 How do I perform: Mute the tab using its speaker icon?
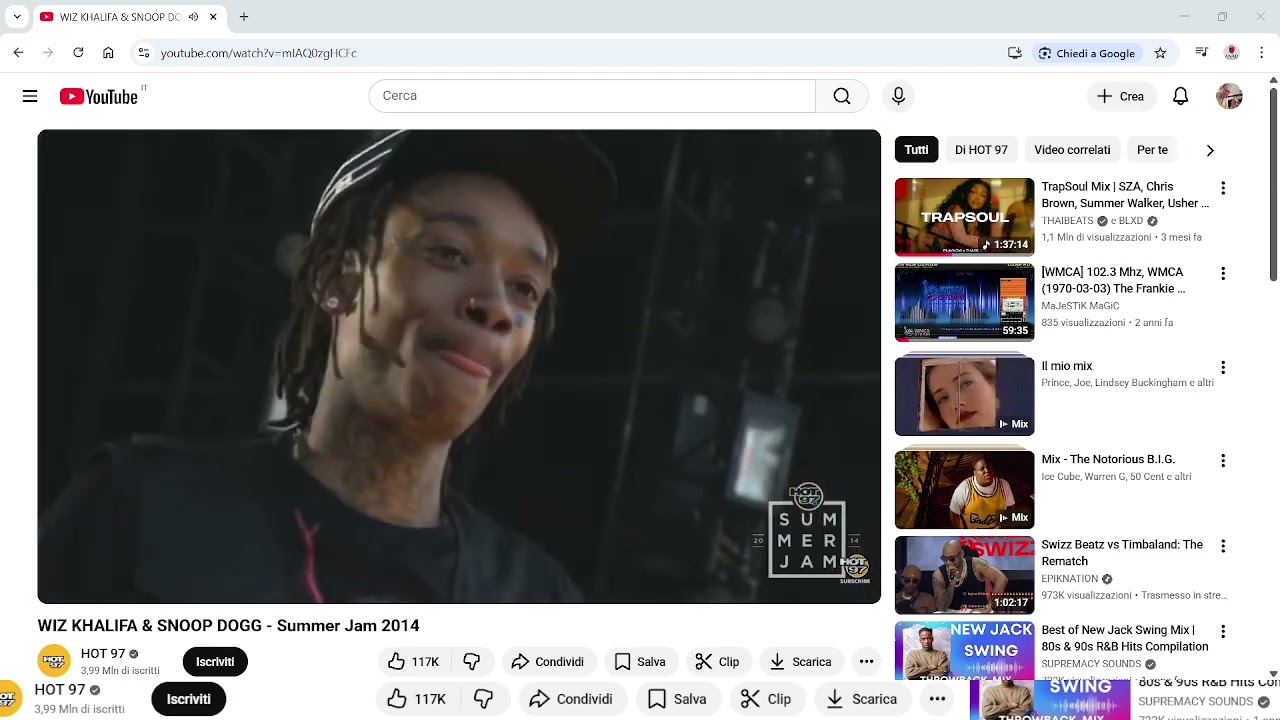(x=193, y=17)
